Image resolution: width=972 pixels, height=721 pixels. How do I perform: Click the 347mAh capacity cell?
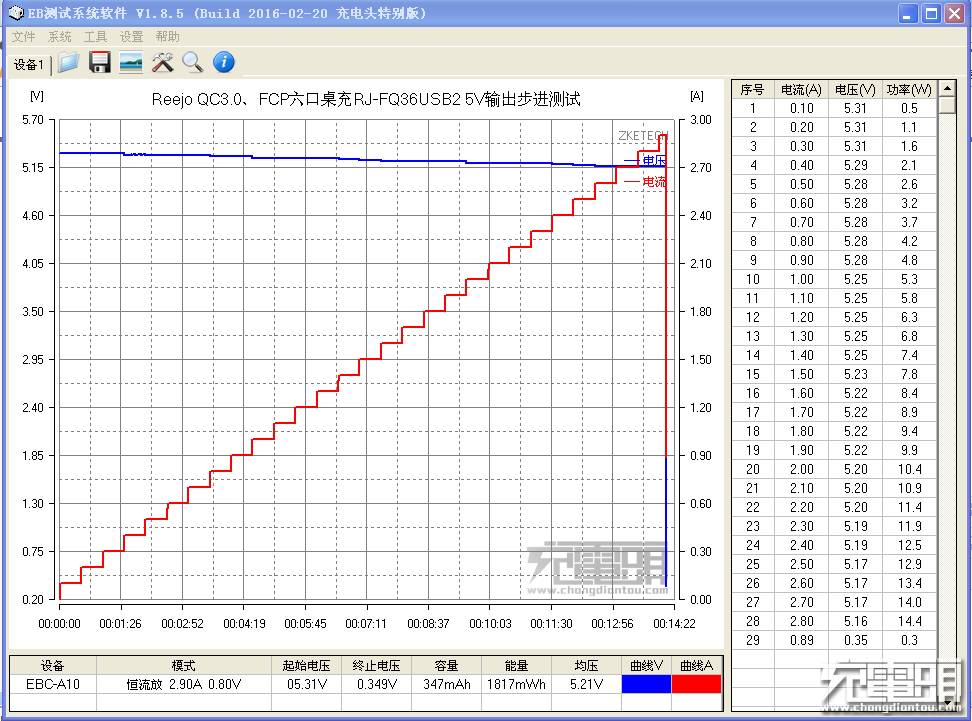click(446, 684)
